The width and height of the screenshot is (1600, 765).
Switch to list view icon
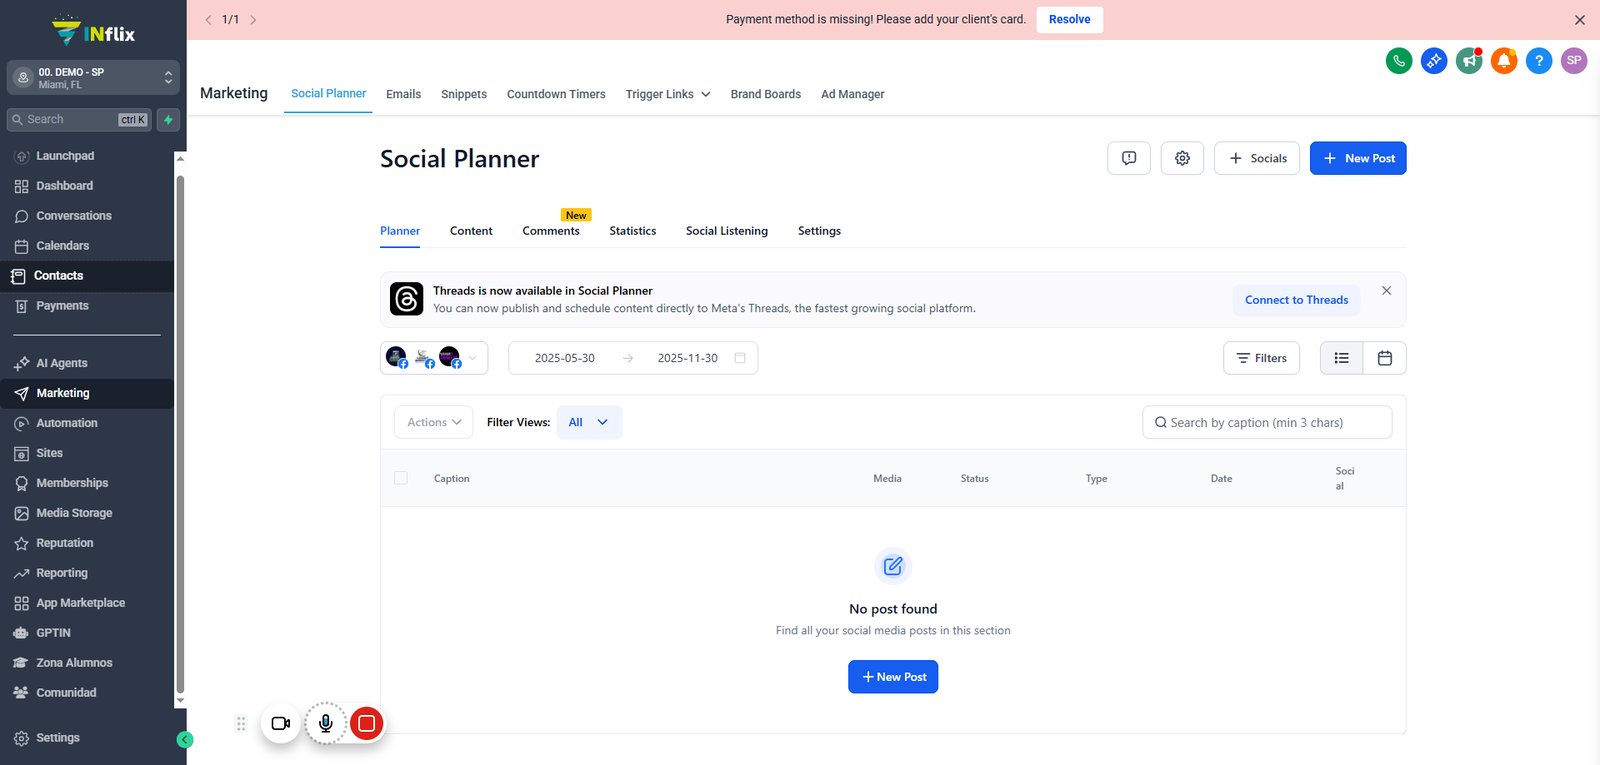1342,358
